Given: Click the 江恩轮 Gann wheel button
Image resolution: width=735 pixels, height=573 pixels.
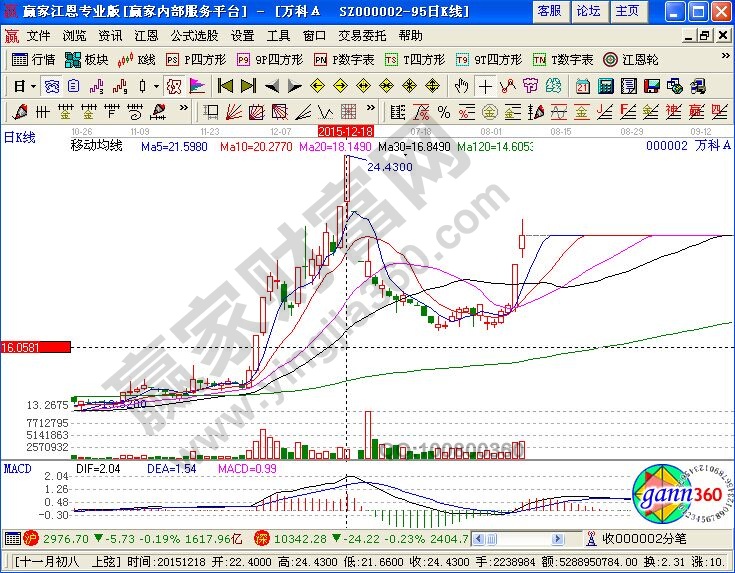Looking at the screenshot, I should coord(633,59).
